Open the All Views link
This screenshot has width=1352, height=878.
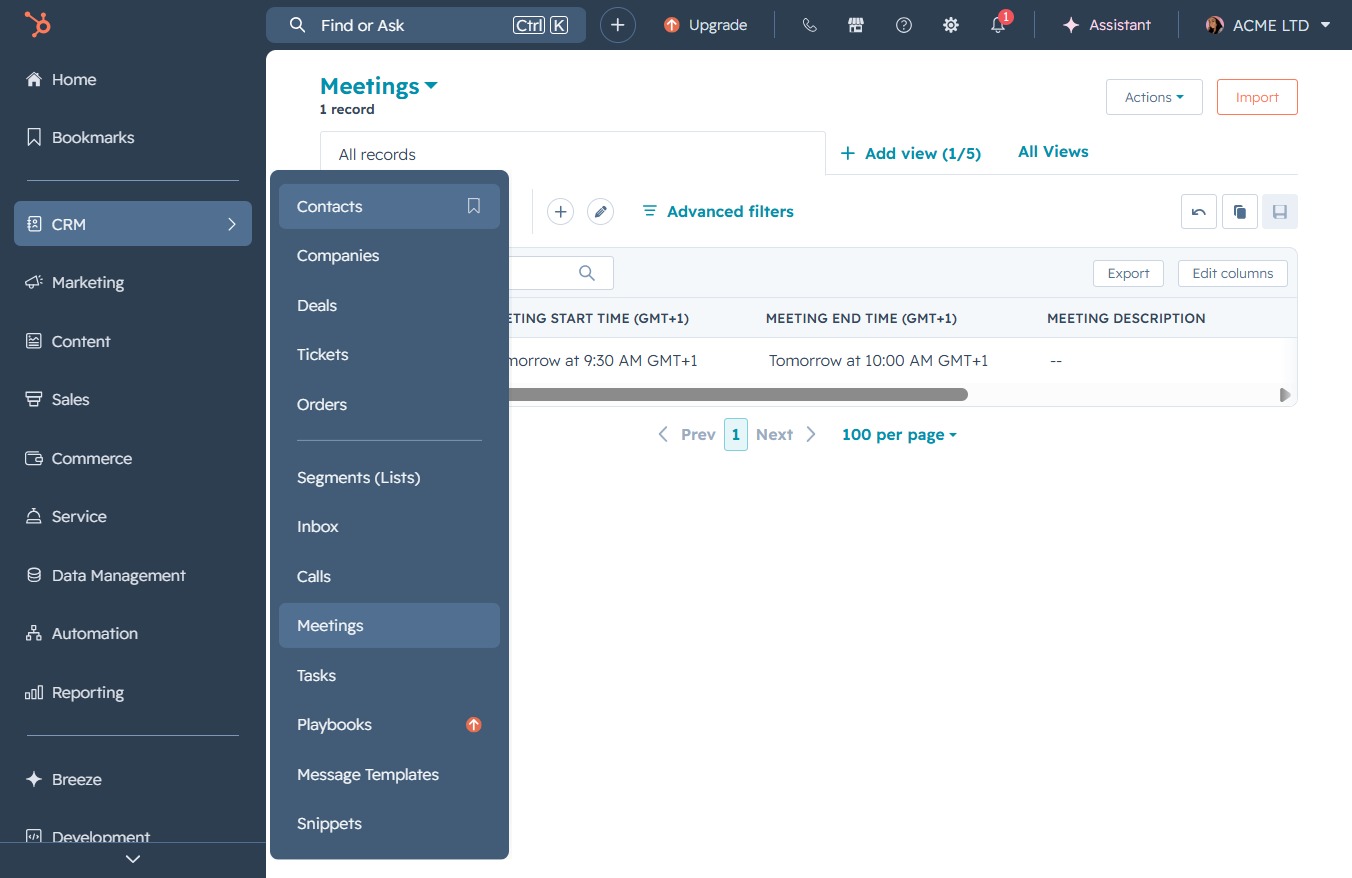coord(1053,152)
